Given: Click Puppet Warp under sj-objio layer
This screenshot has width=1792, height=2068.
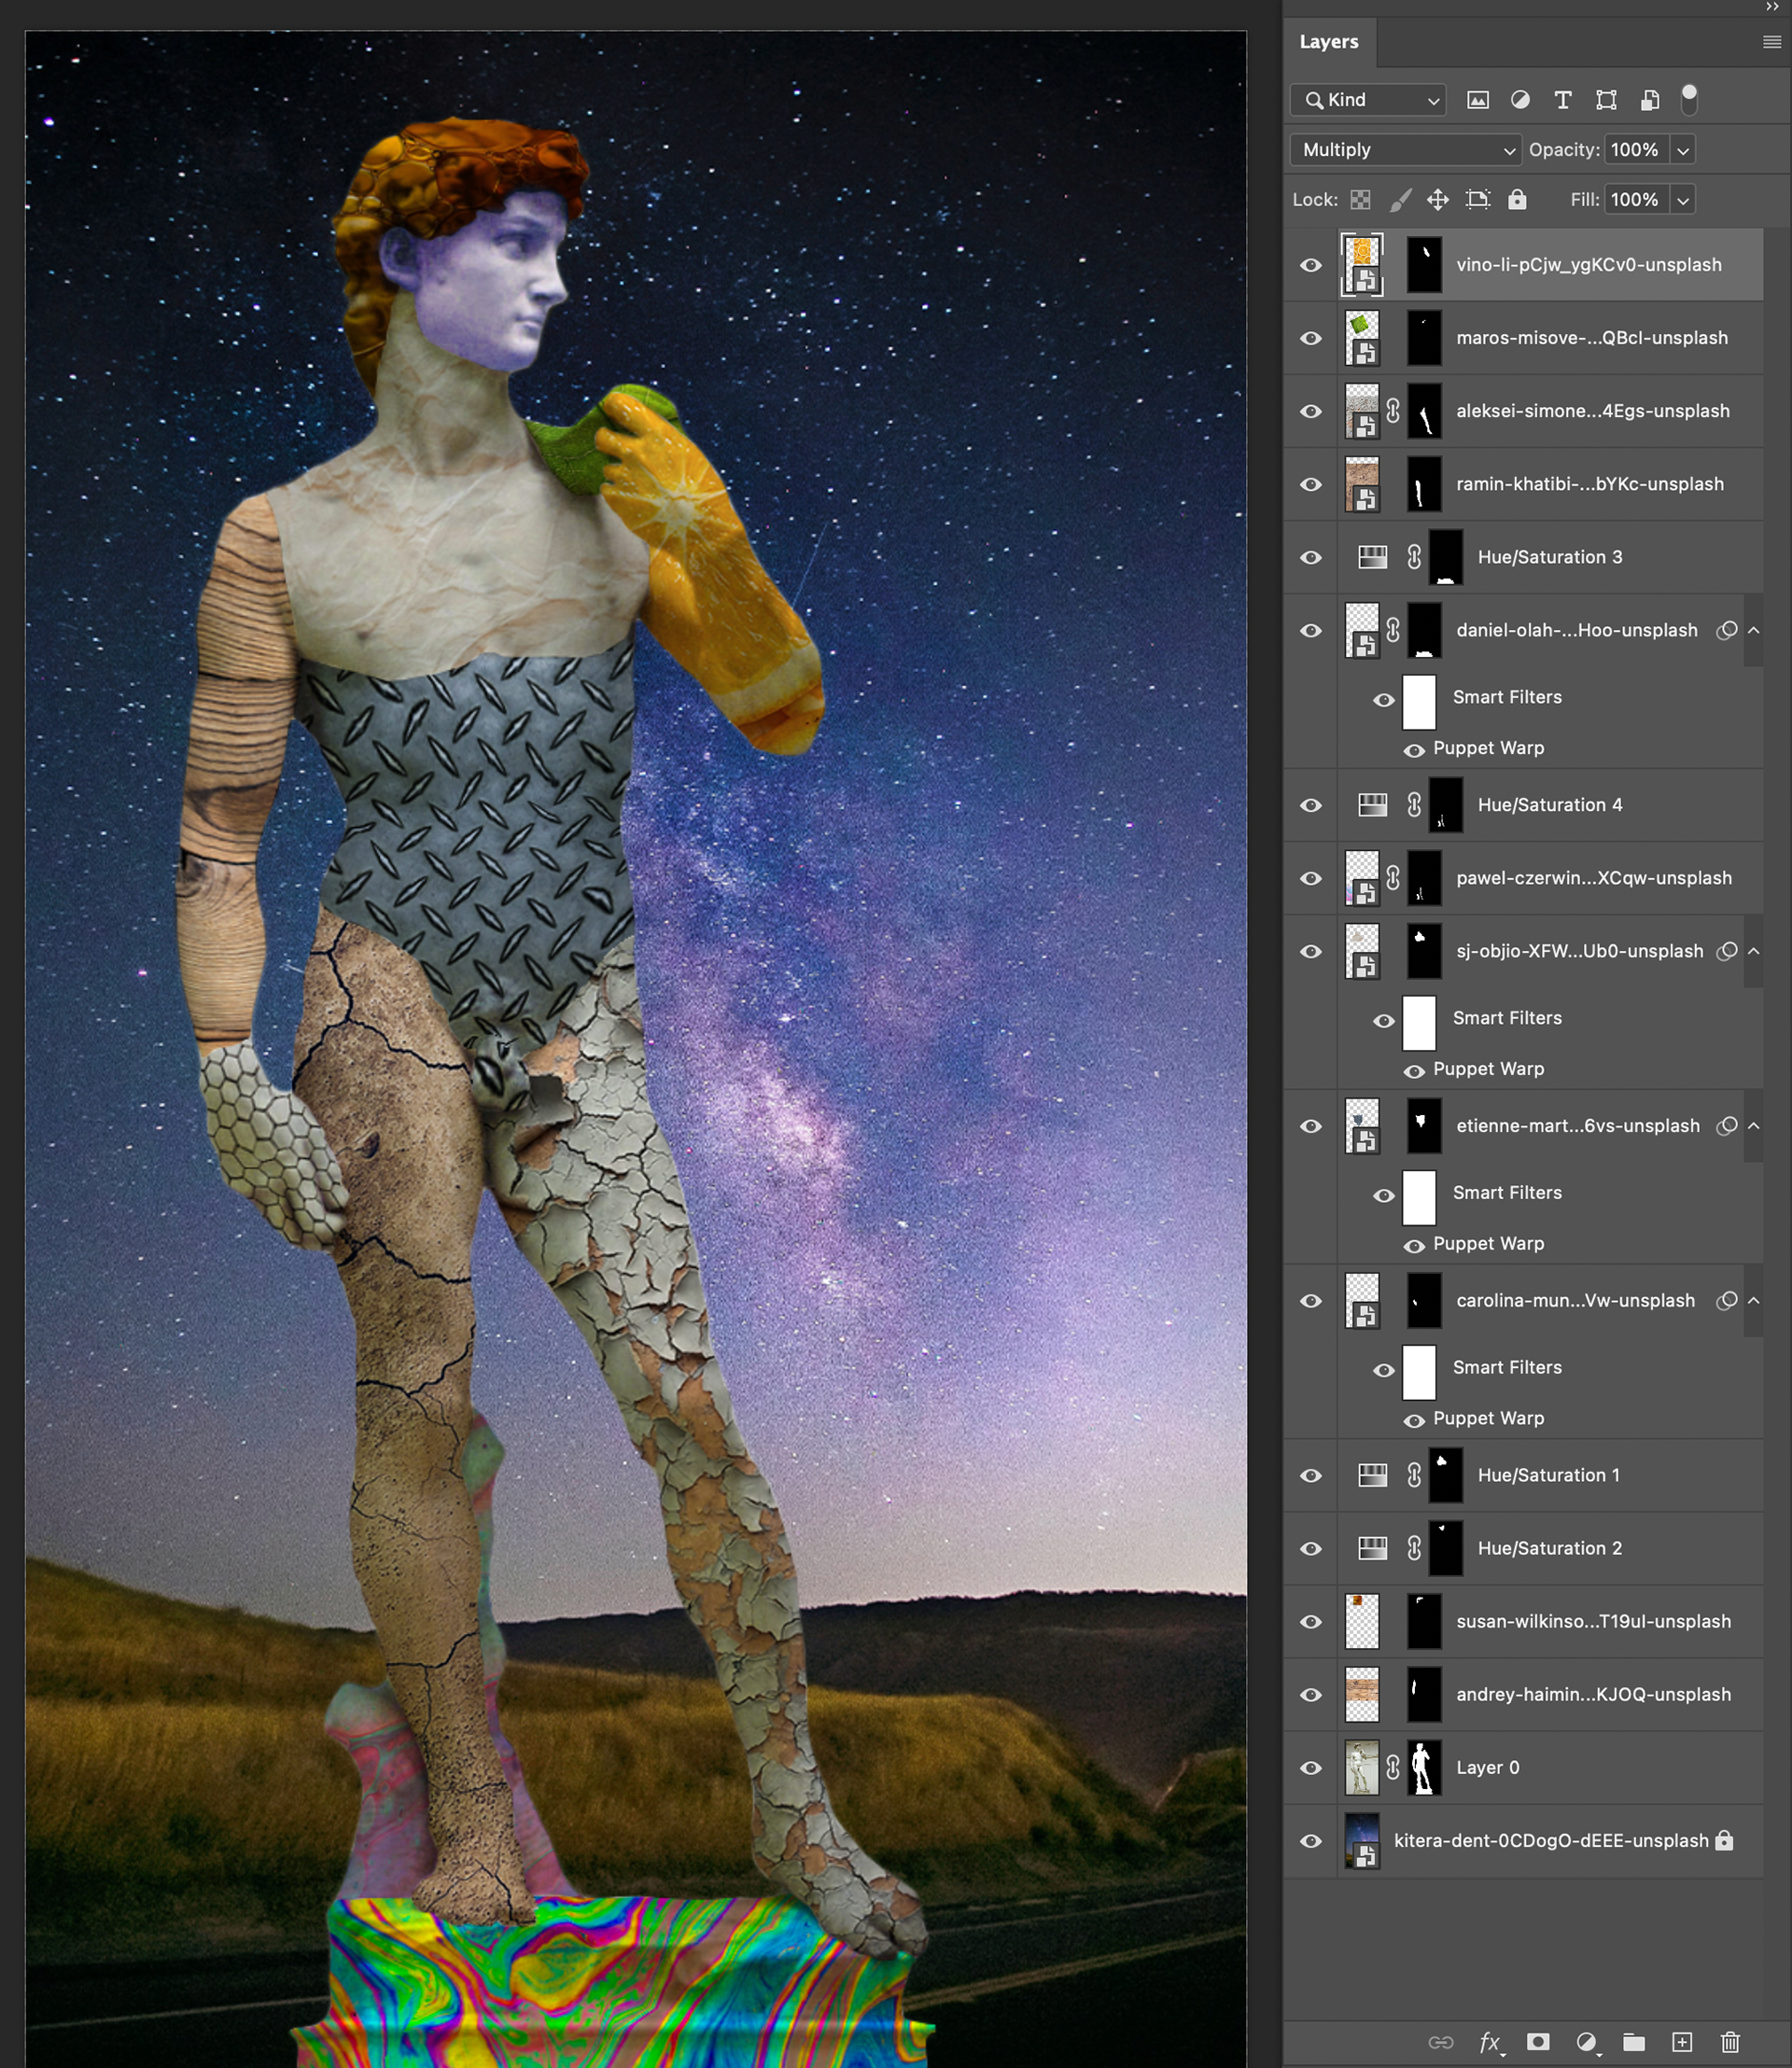Looking at the screenshot, I should click(1488, 1069).
